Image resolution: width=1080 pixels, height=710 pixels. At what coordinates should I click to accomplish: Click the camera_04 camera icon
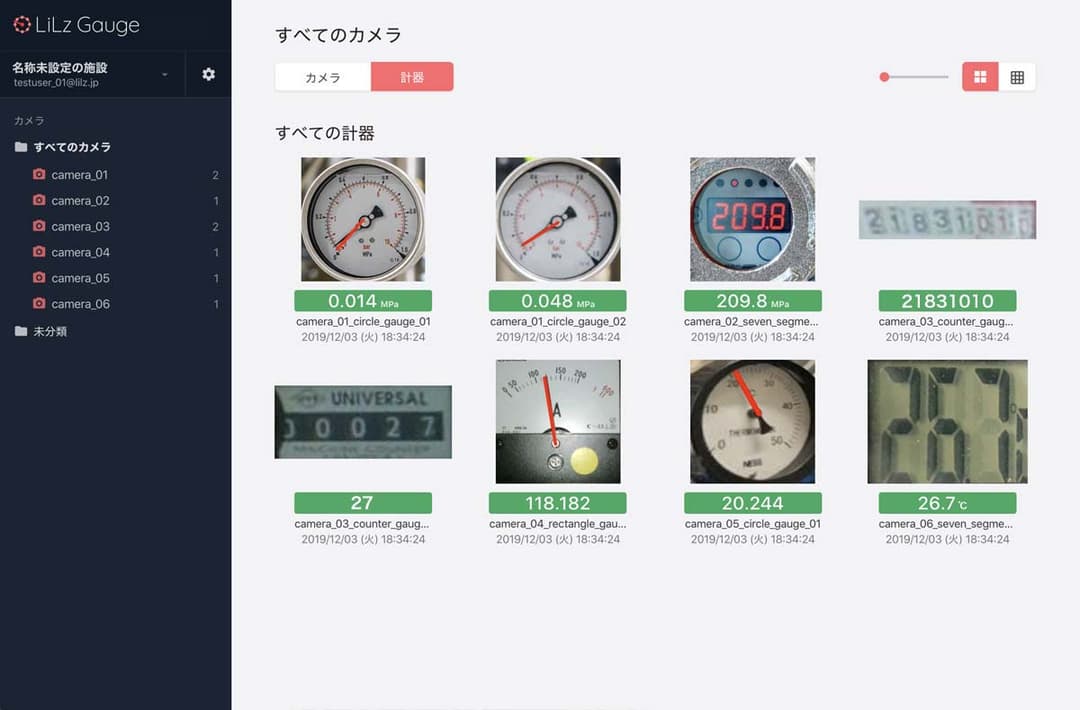coord(39,253)
